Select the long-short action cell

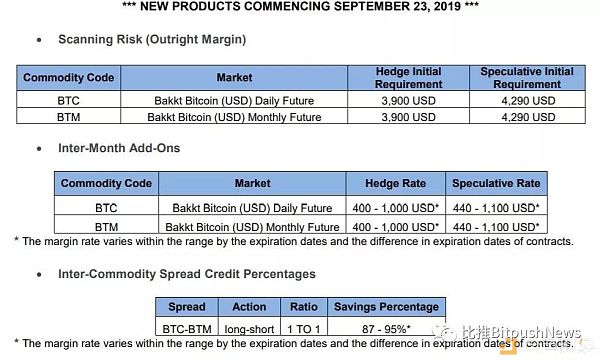point(249,329)
